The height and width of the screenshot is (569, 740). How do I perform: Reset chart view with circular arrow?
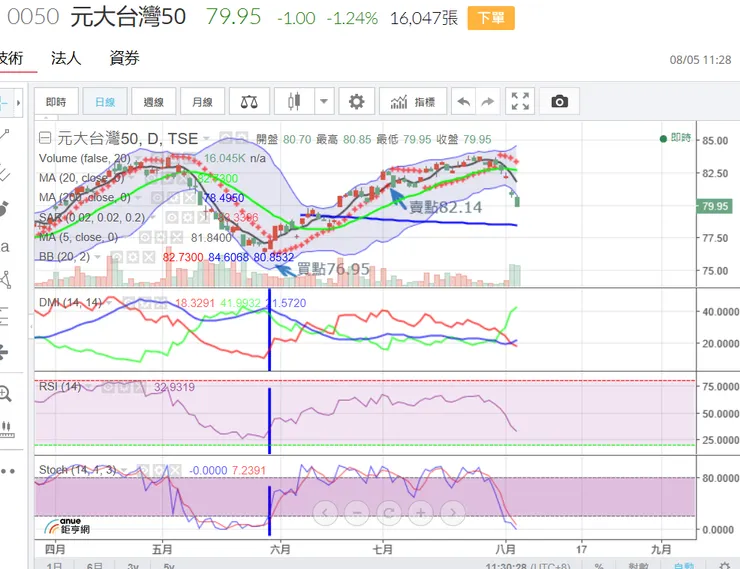[389, 513]
